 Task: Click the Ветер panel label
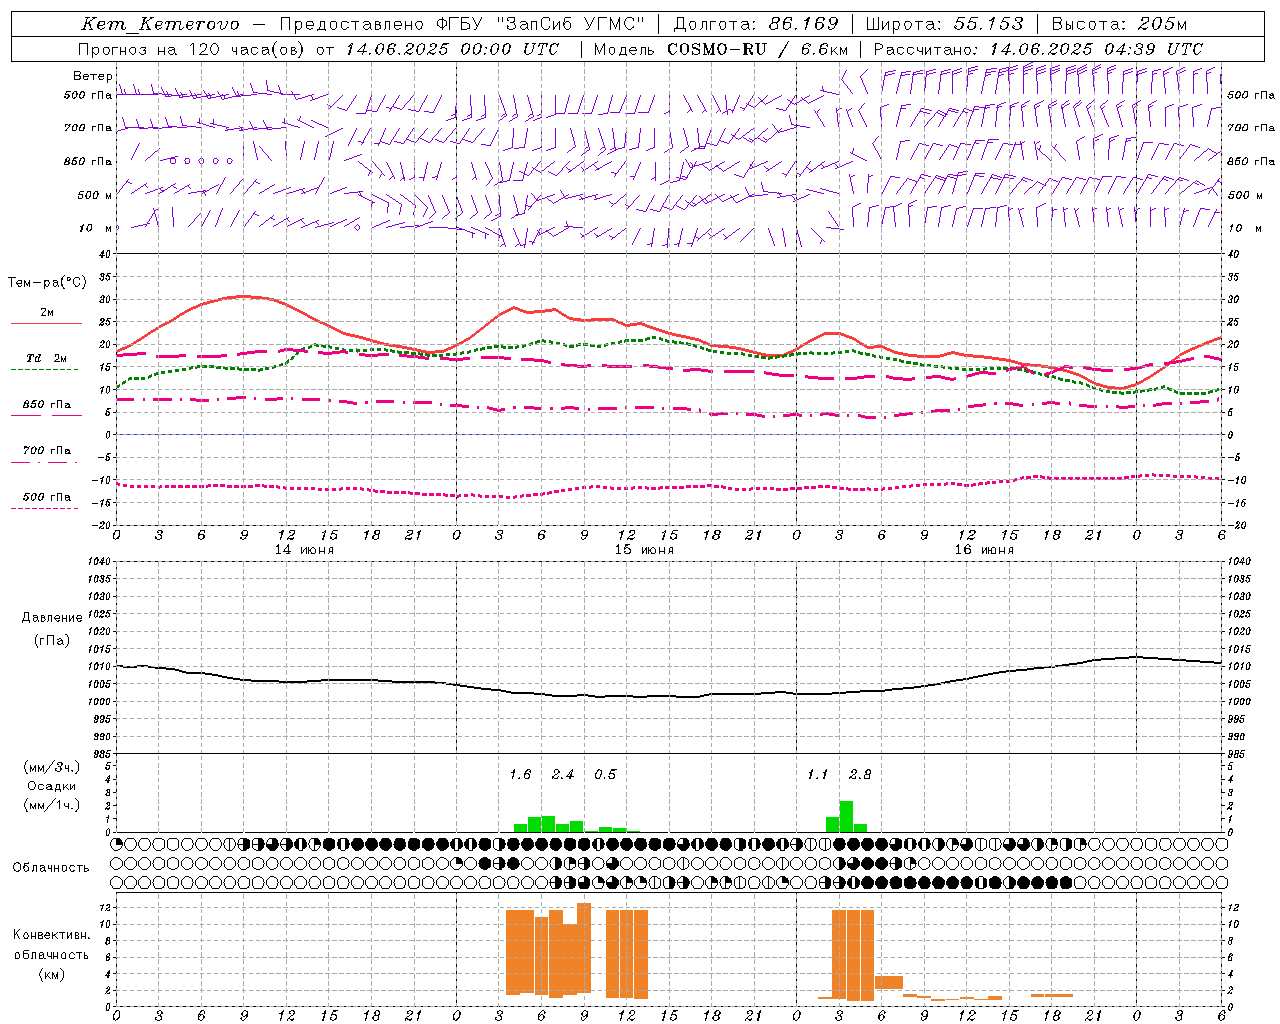93,76
